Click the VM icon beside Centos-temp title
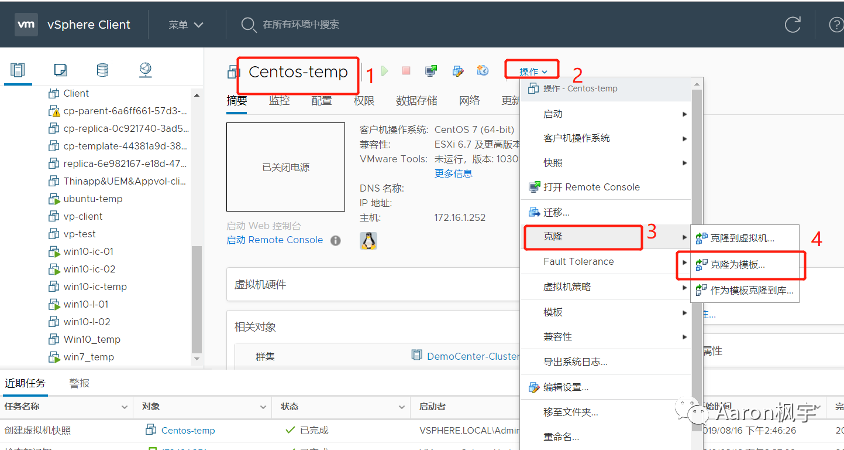Viewport: 844px width, 450px height. tap(233, 72)
